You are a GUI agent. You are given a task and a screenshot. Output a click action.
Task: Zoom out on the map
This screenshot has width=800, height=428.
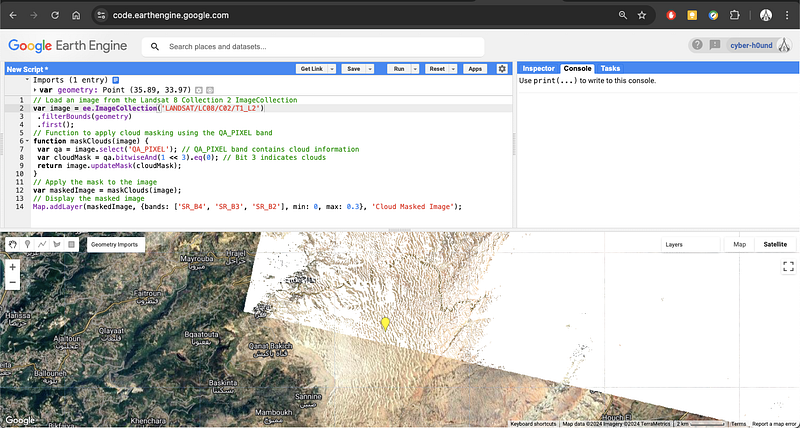13,282
